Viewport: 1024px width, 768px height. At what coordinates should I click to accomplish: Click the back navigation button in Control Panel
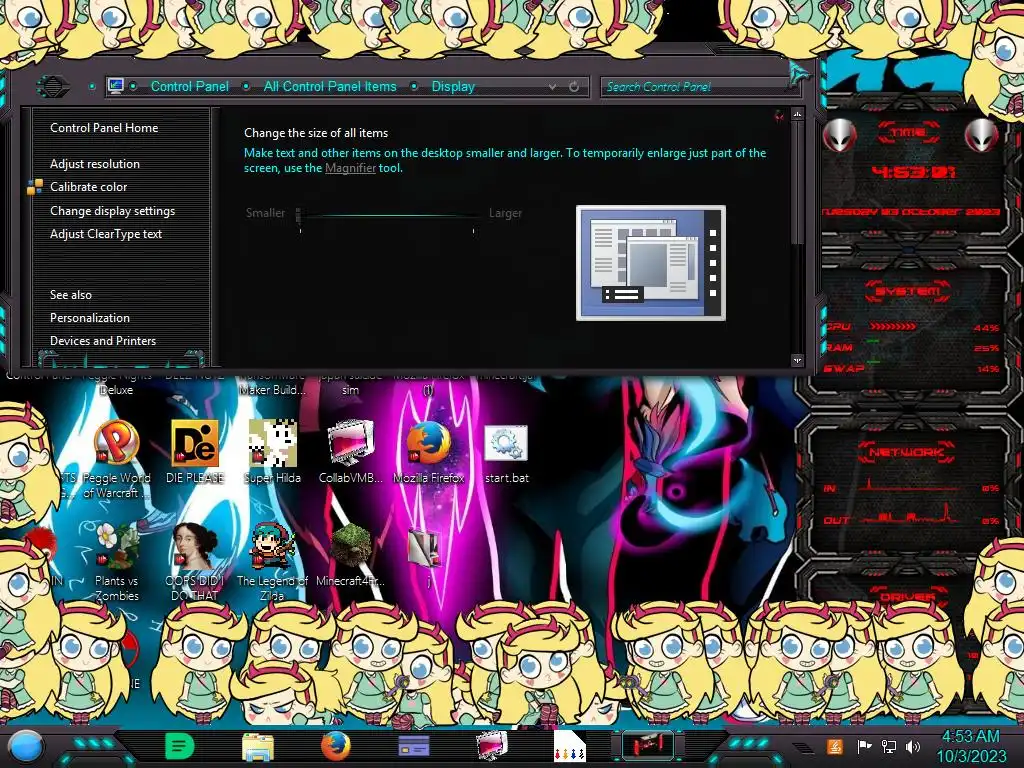[53, 86]
